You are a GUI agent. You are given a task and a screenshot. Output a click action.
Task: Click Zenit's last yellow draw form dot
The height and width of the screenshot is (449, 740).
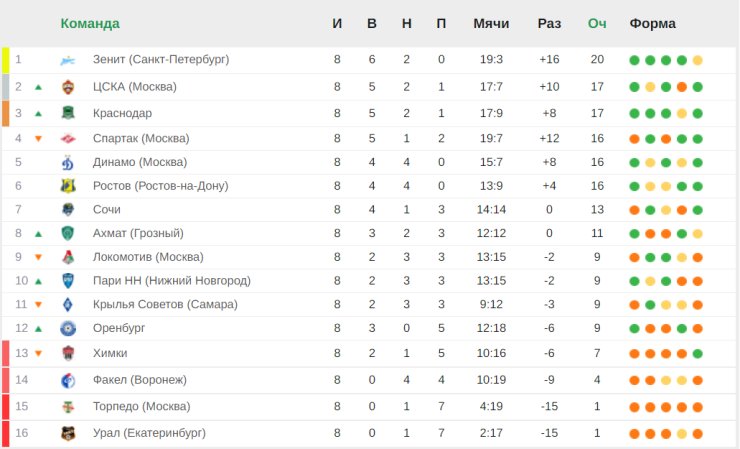[x=698, y=60]
